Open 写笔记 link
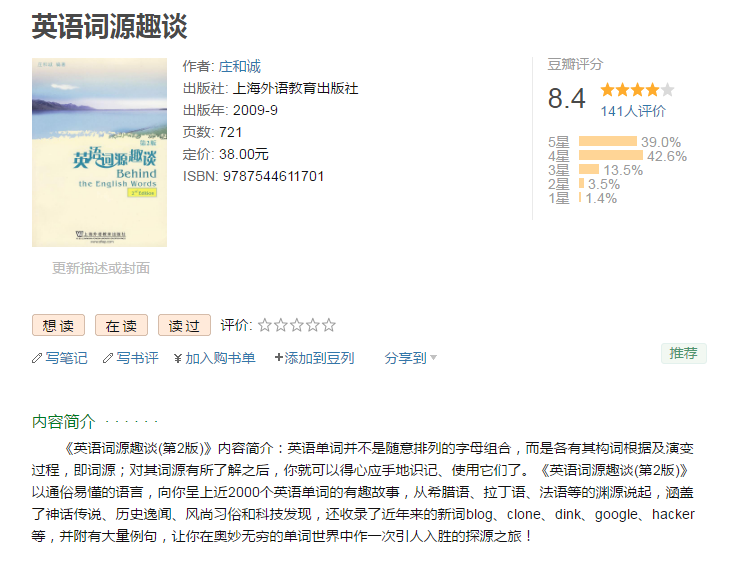 tap(66, 358)
